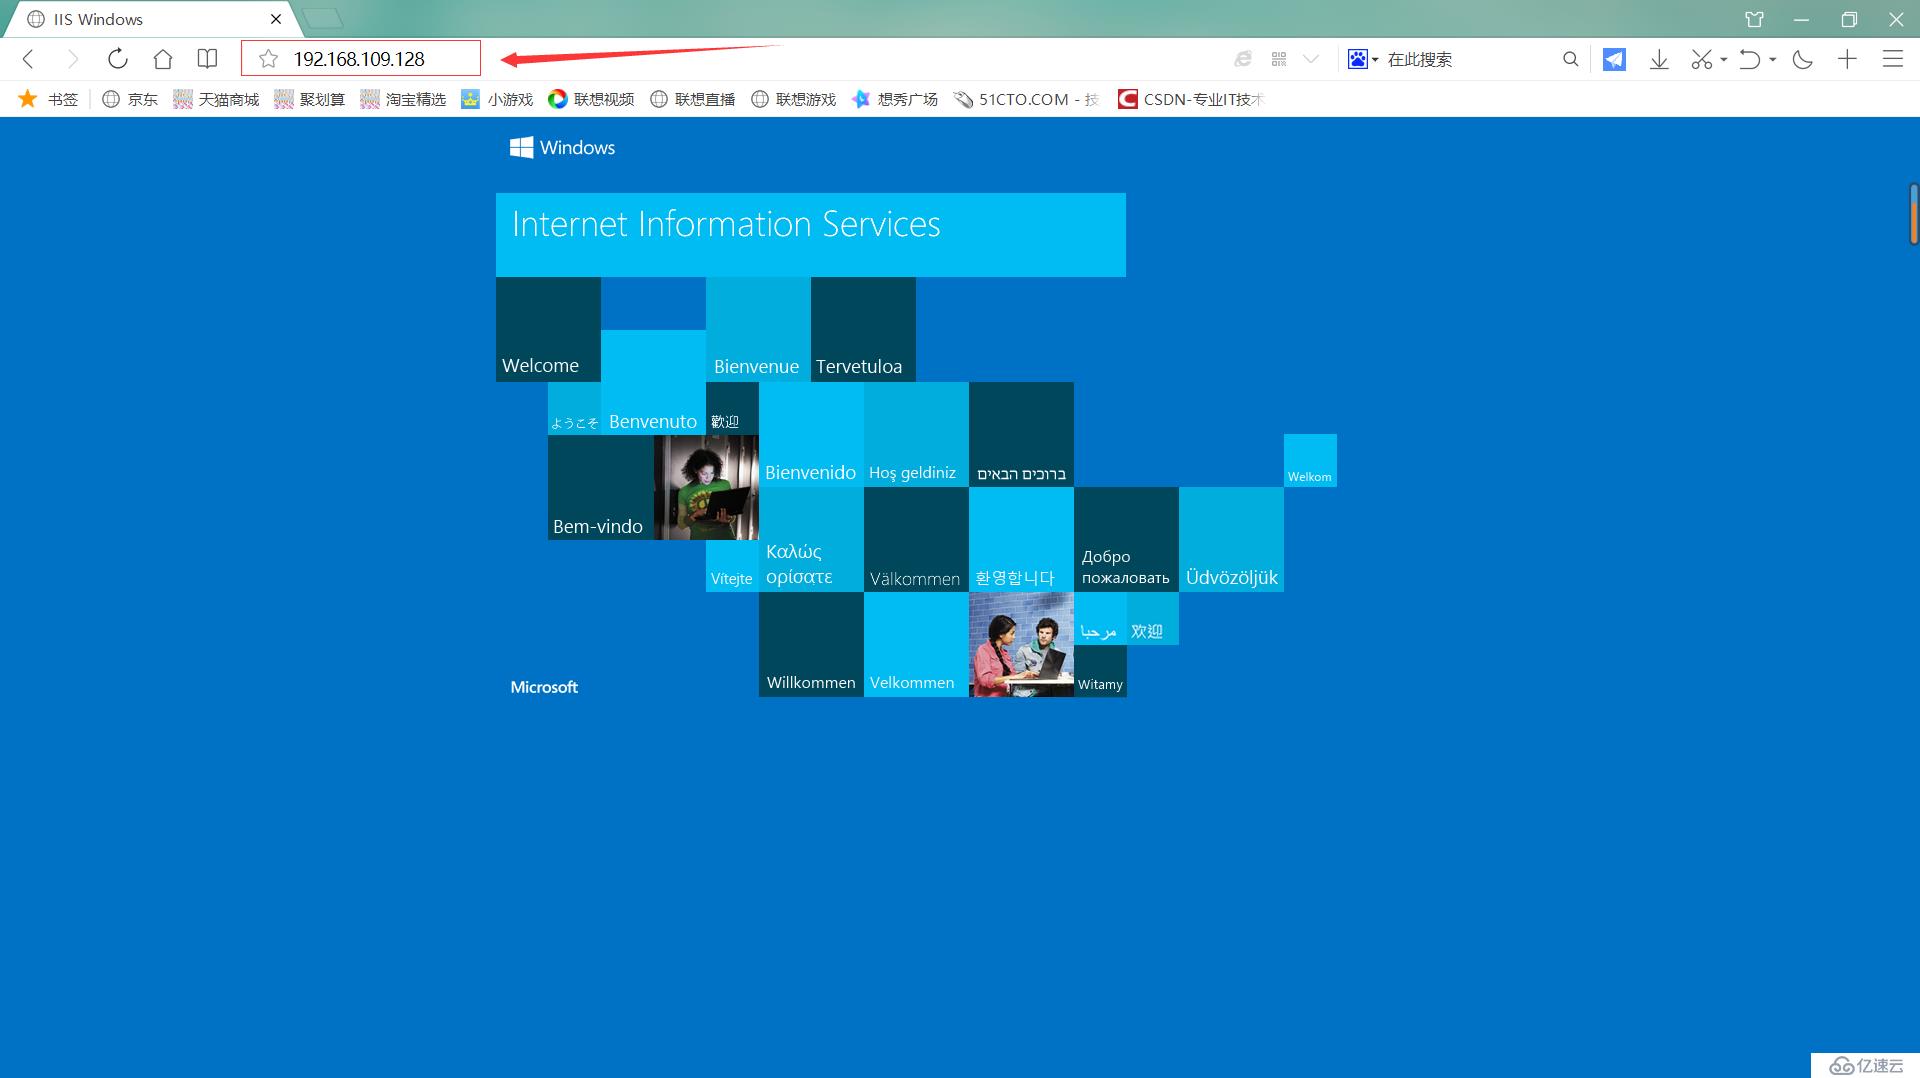Open the 小游戏 bookmark
Image resolution: width=1920 pixels, height=1078 pixels.
497,99
